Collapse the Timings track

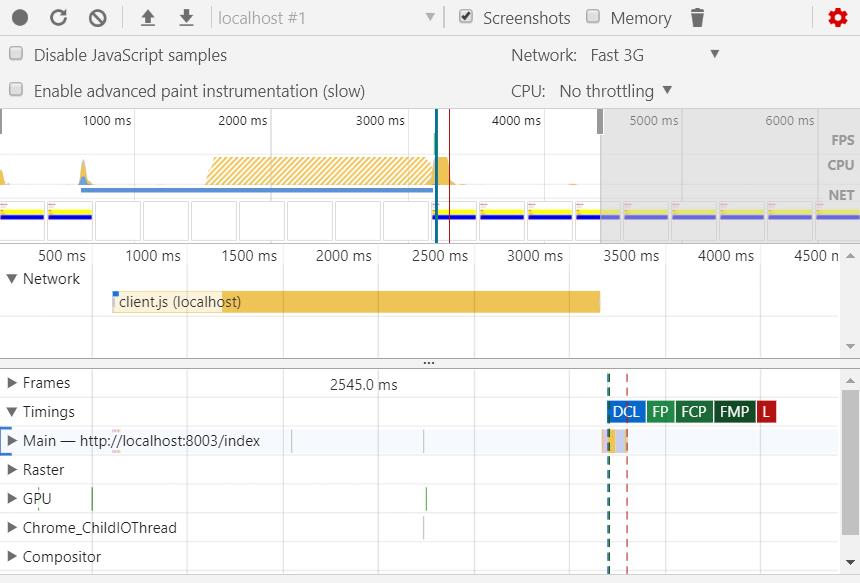[13, 412]
